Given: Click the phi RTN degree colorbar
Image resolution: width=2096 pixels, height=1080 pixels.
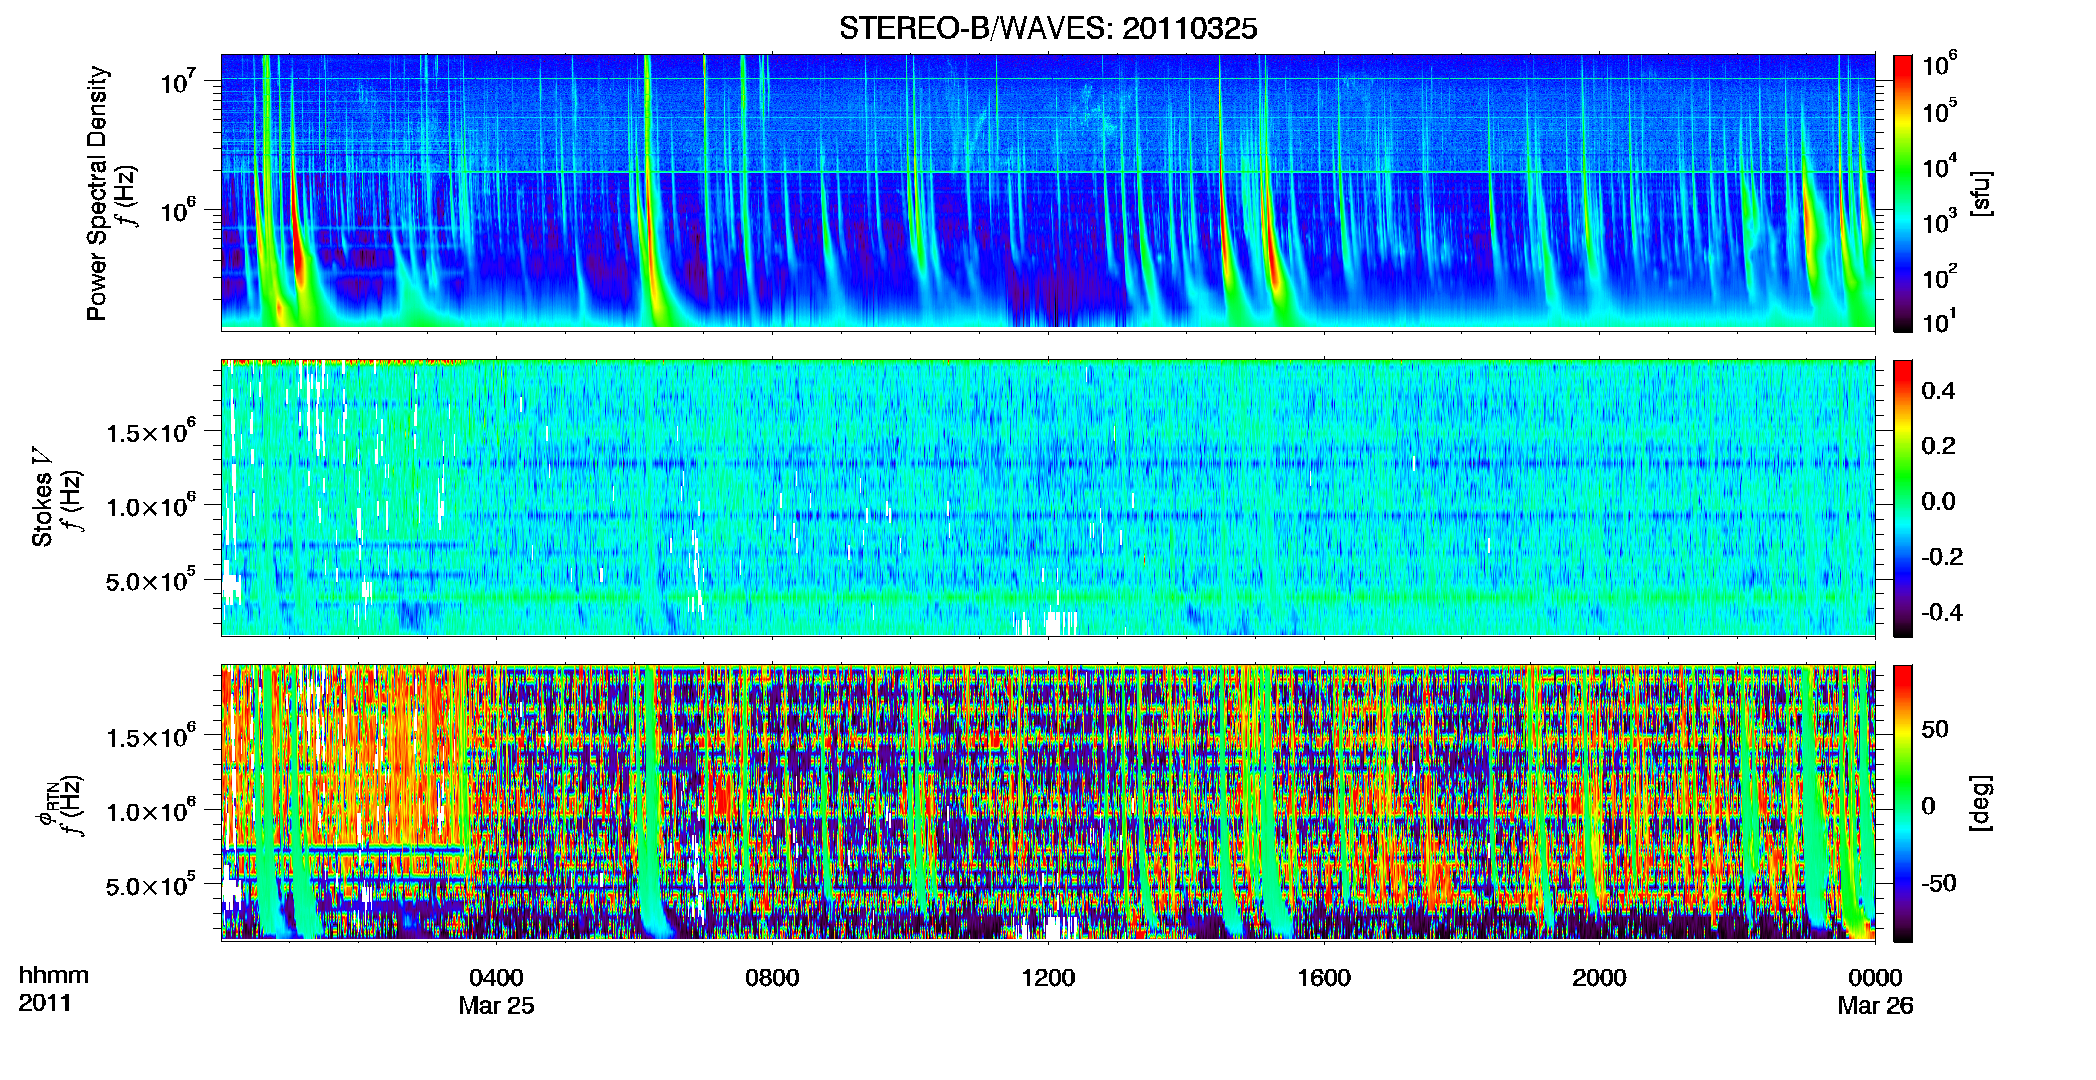Looking at the screenshot, I should pos(1903,803).
